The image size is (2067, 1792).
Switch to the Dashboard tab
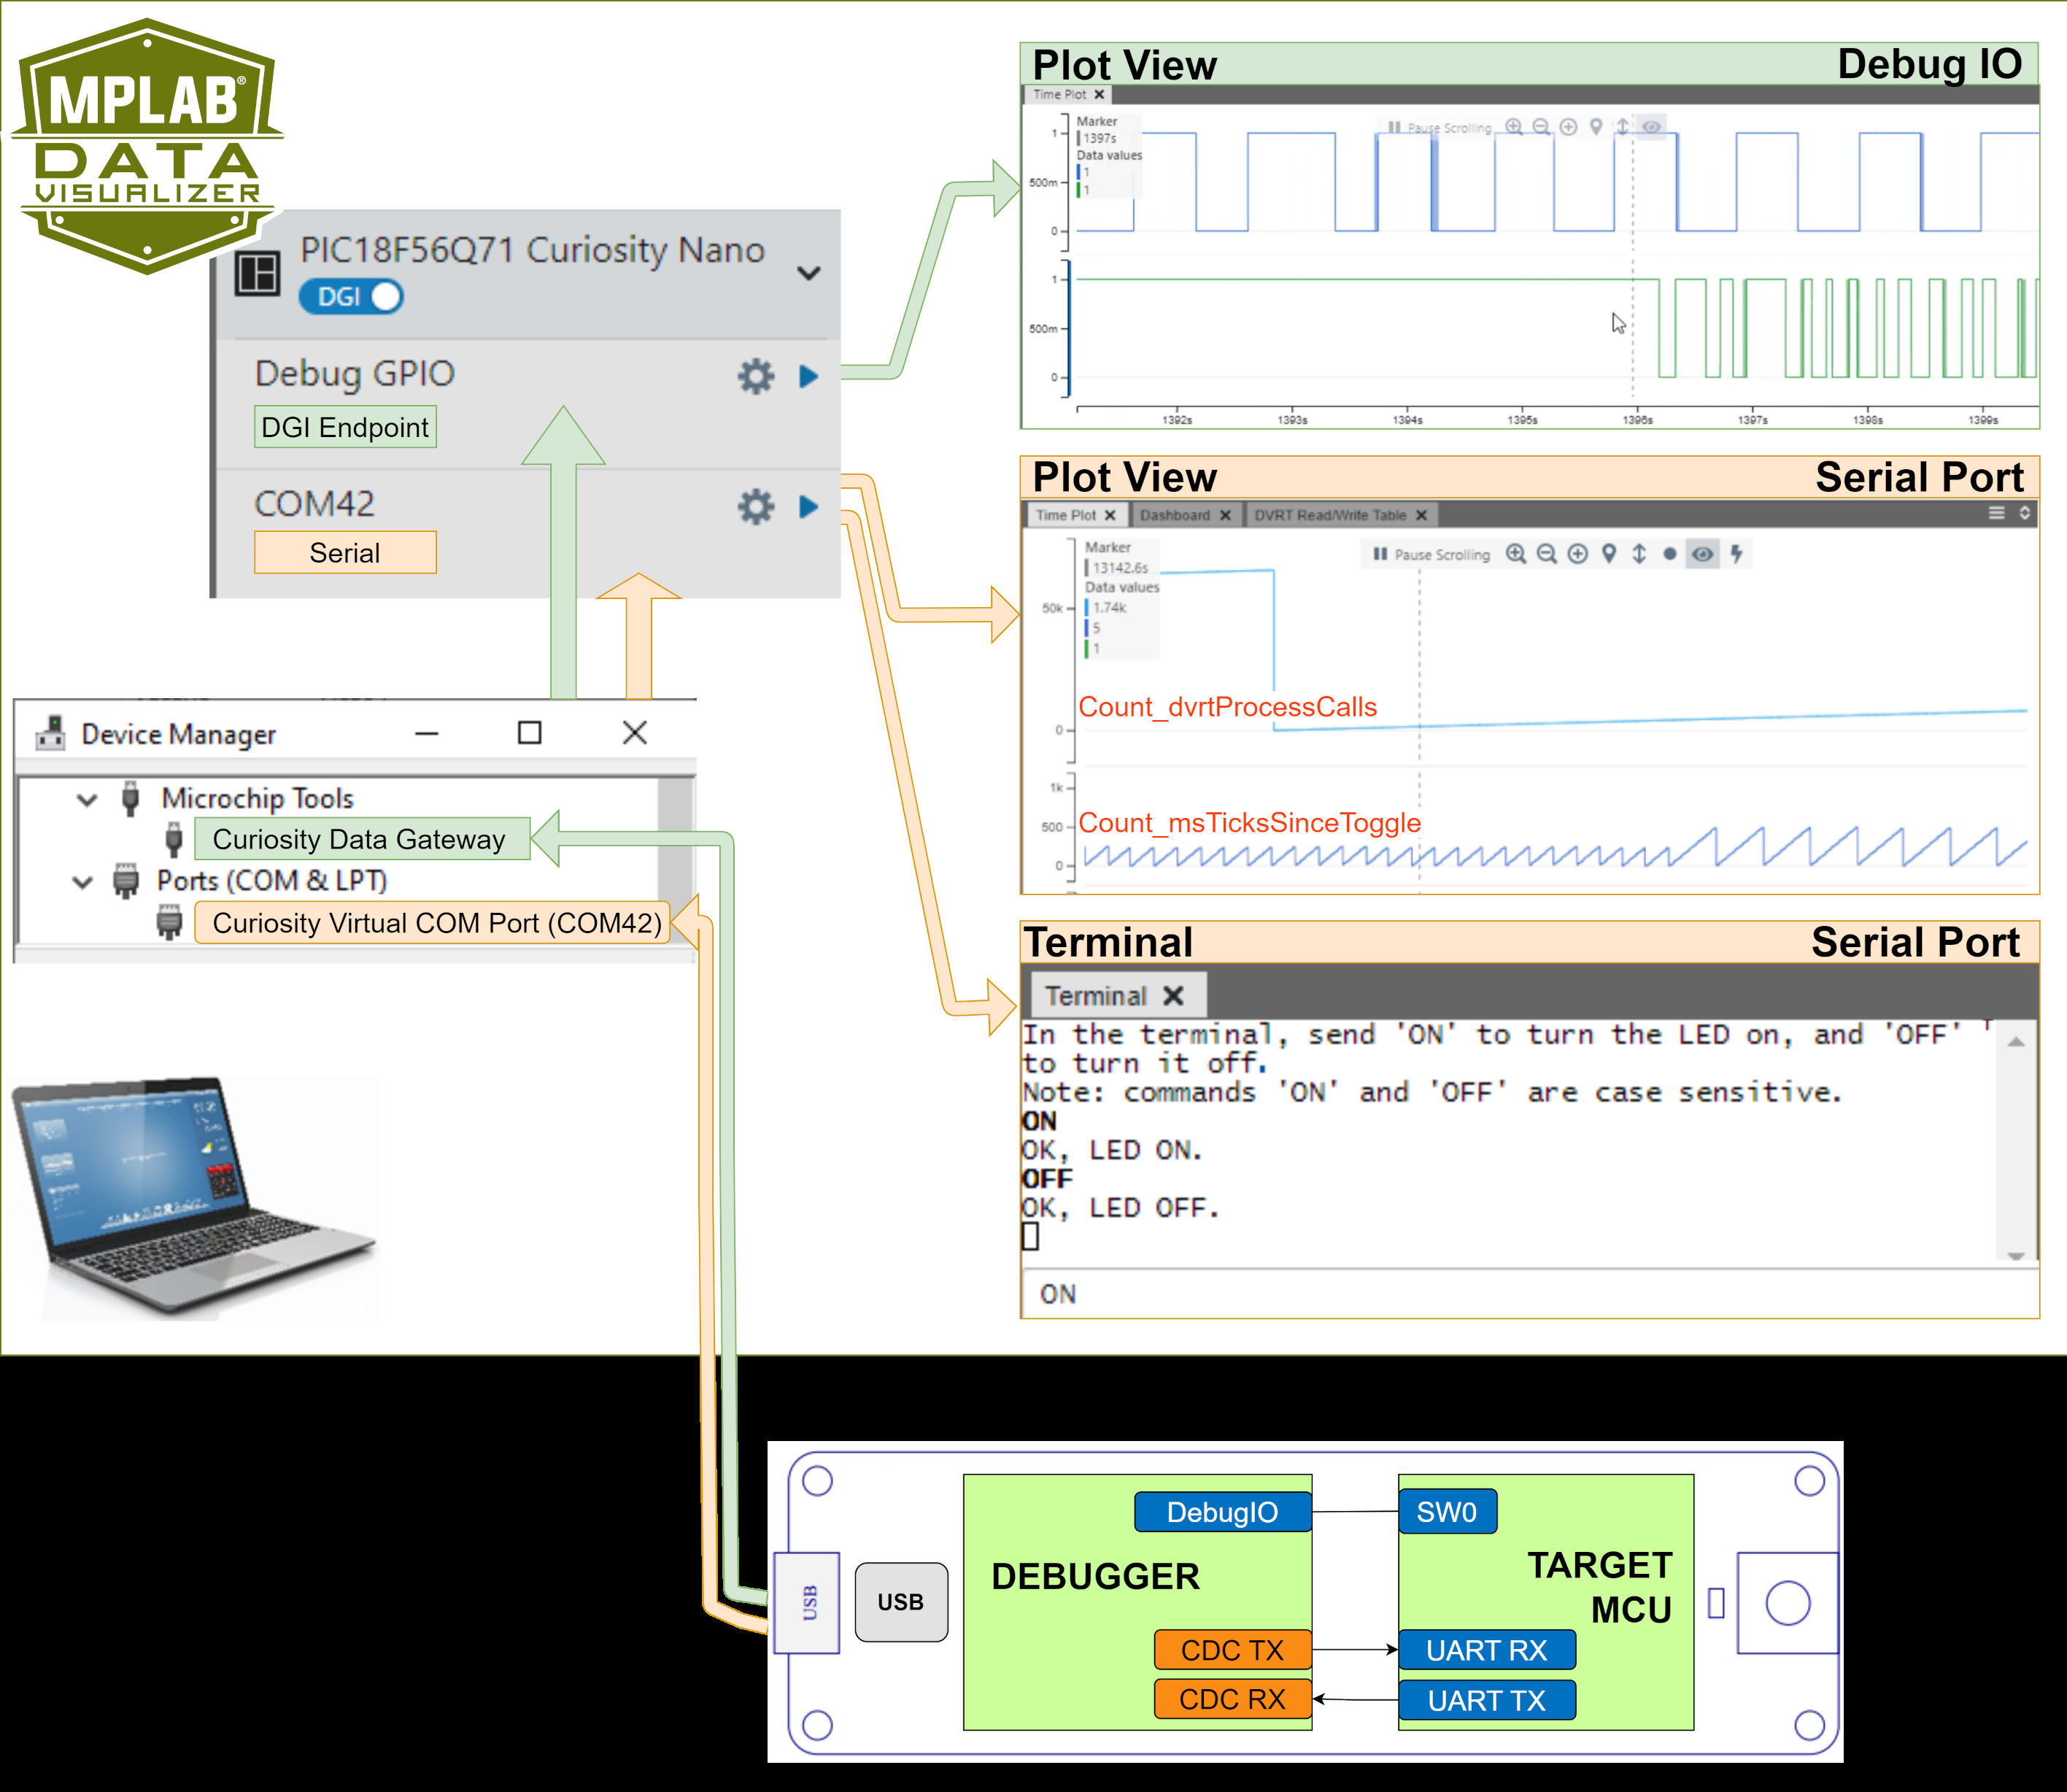point(1175,515)
